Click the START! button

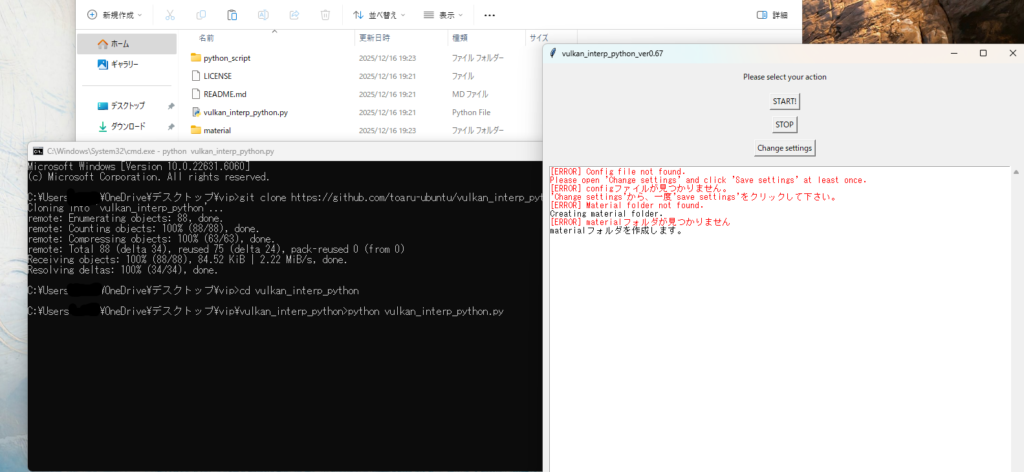click(785, 101)
